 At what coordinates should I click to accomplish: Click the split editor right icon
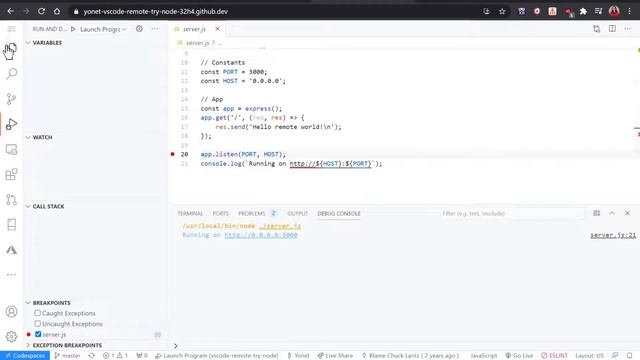612,29
